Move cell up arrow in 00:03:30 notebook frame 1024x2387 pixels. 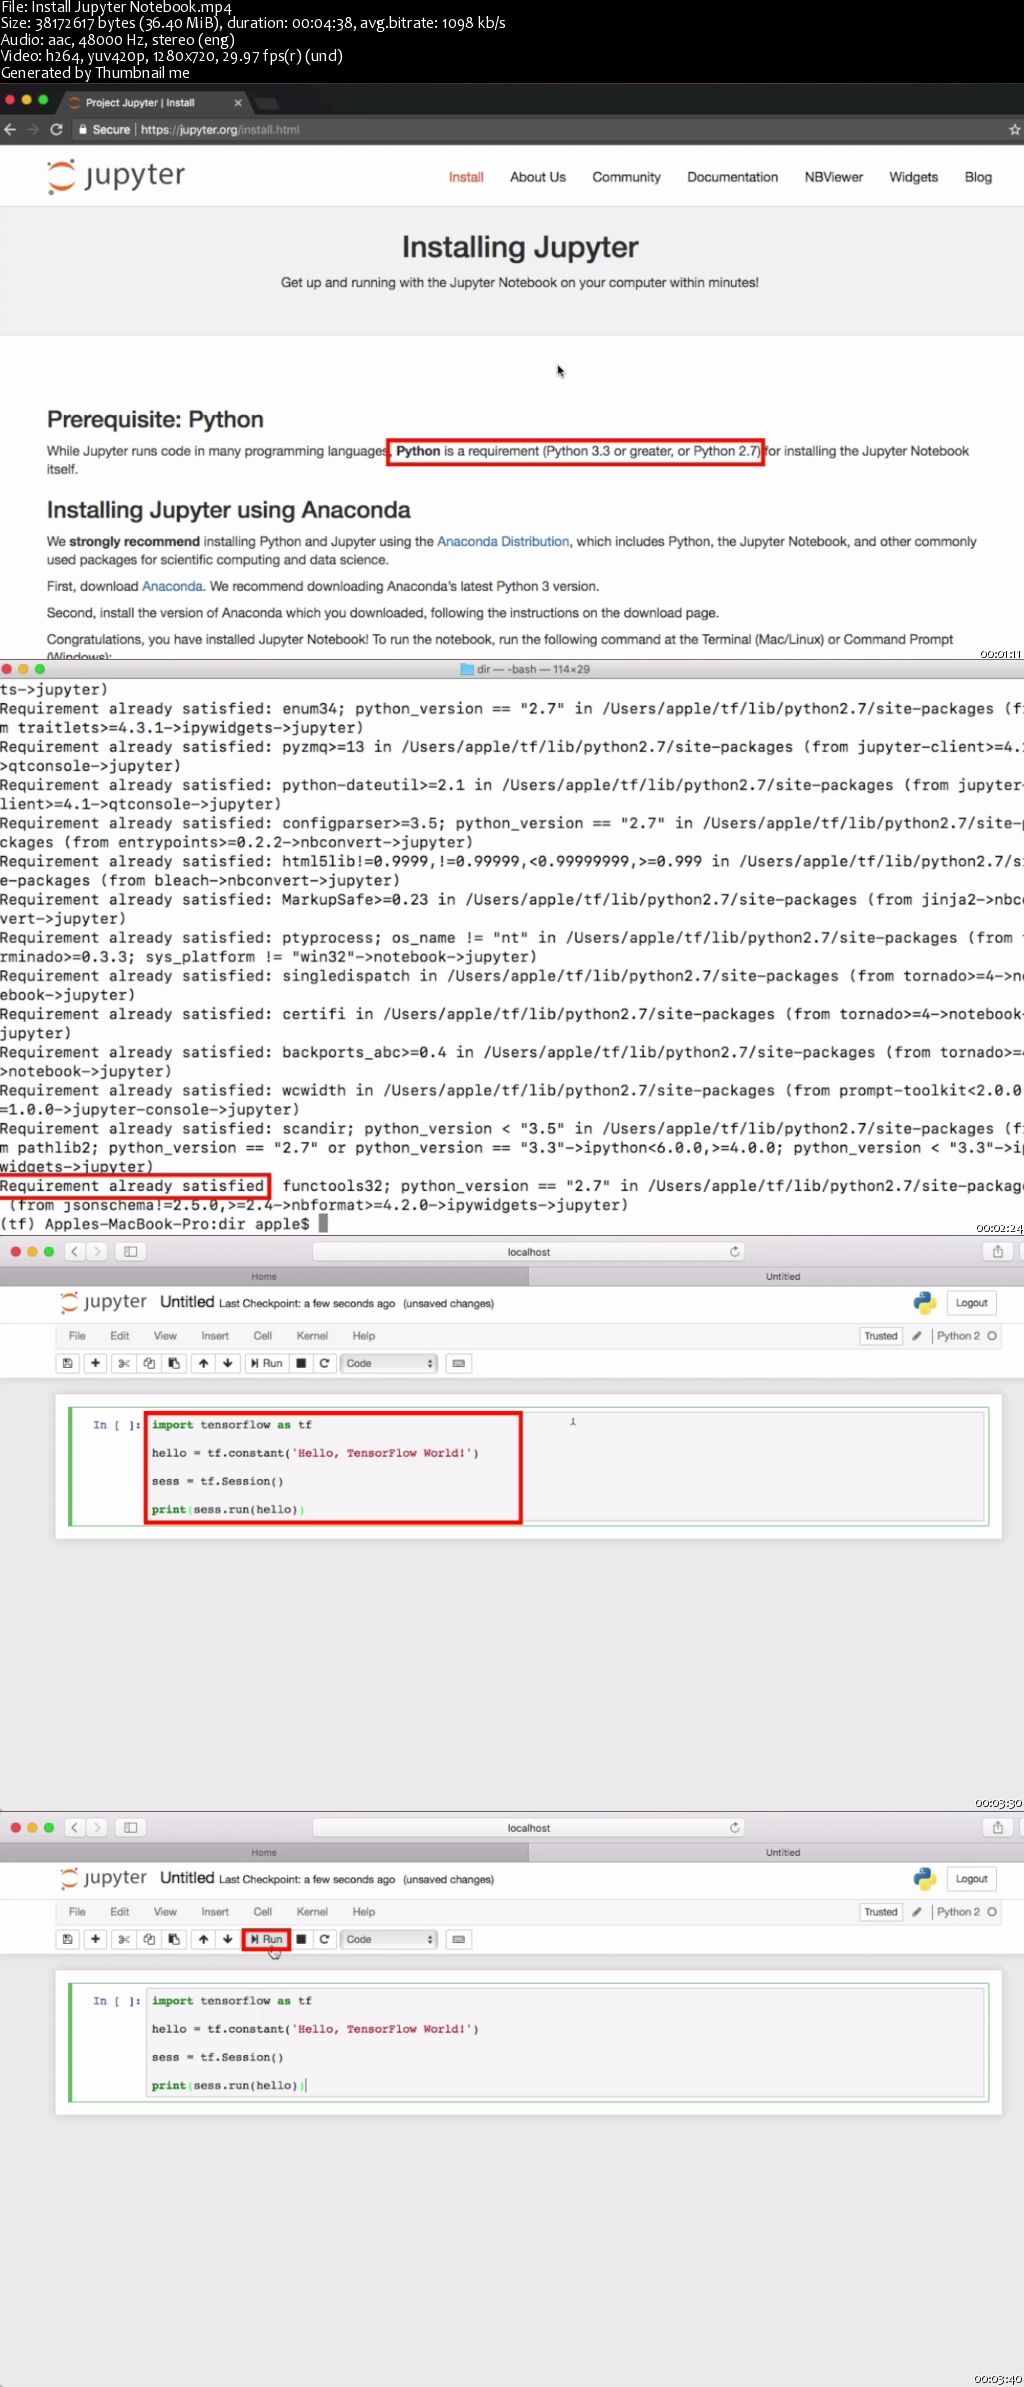(x=203, y=1363)
